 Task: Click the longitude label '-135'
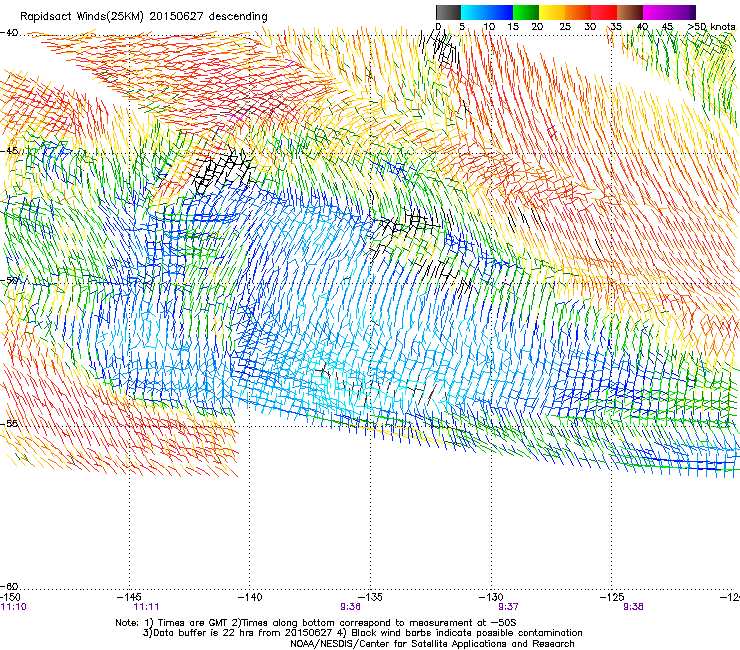click(x=370, y=597)
